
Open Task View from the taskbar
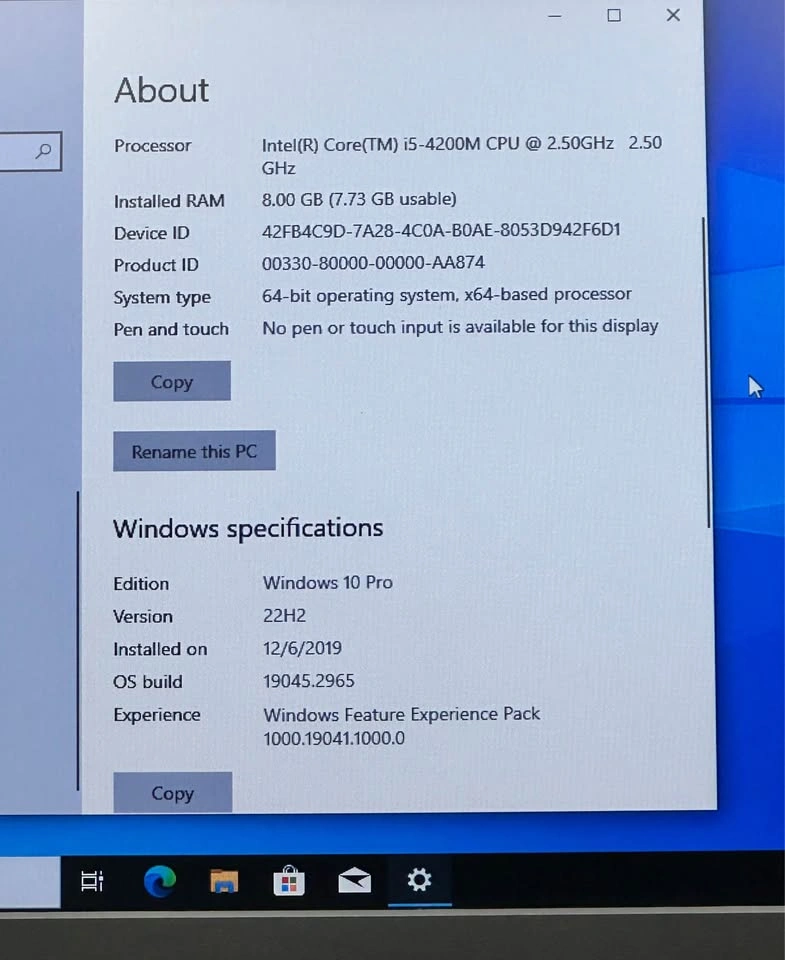(x=92, y=881)
